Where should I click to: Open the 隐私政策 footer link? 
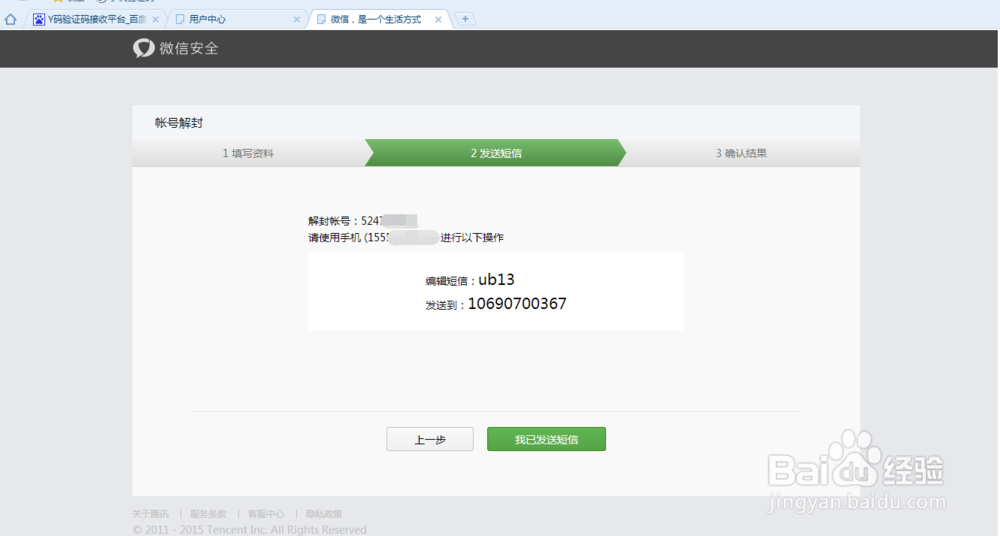click(x=324, y=514)
